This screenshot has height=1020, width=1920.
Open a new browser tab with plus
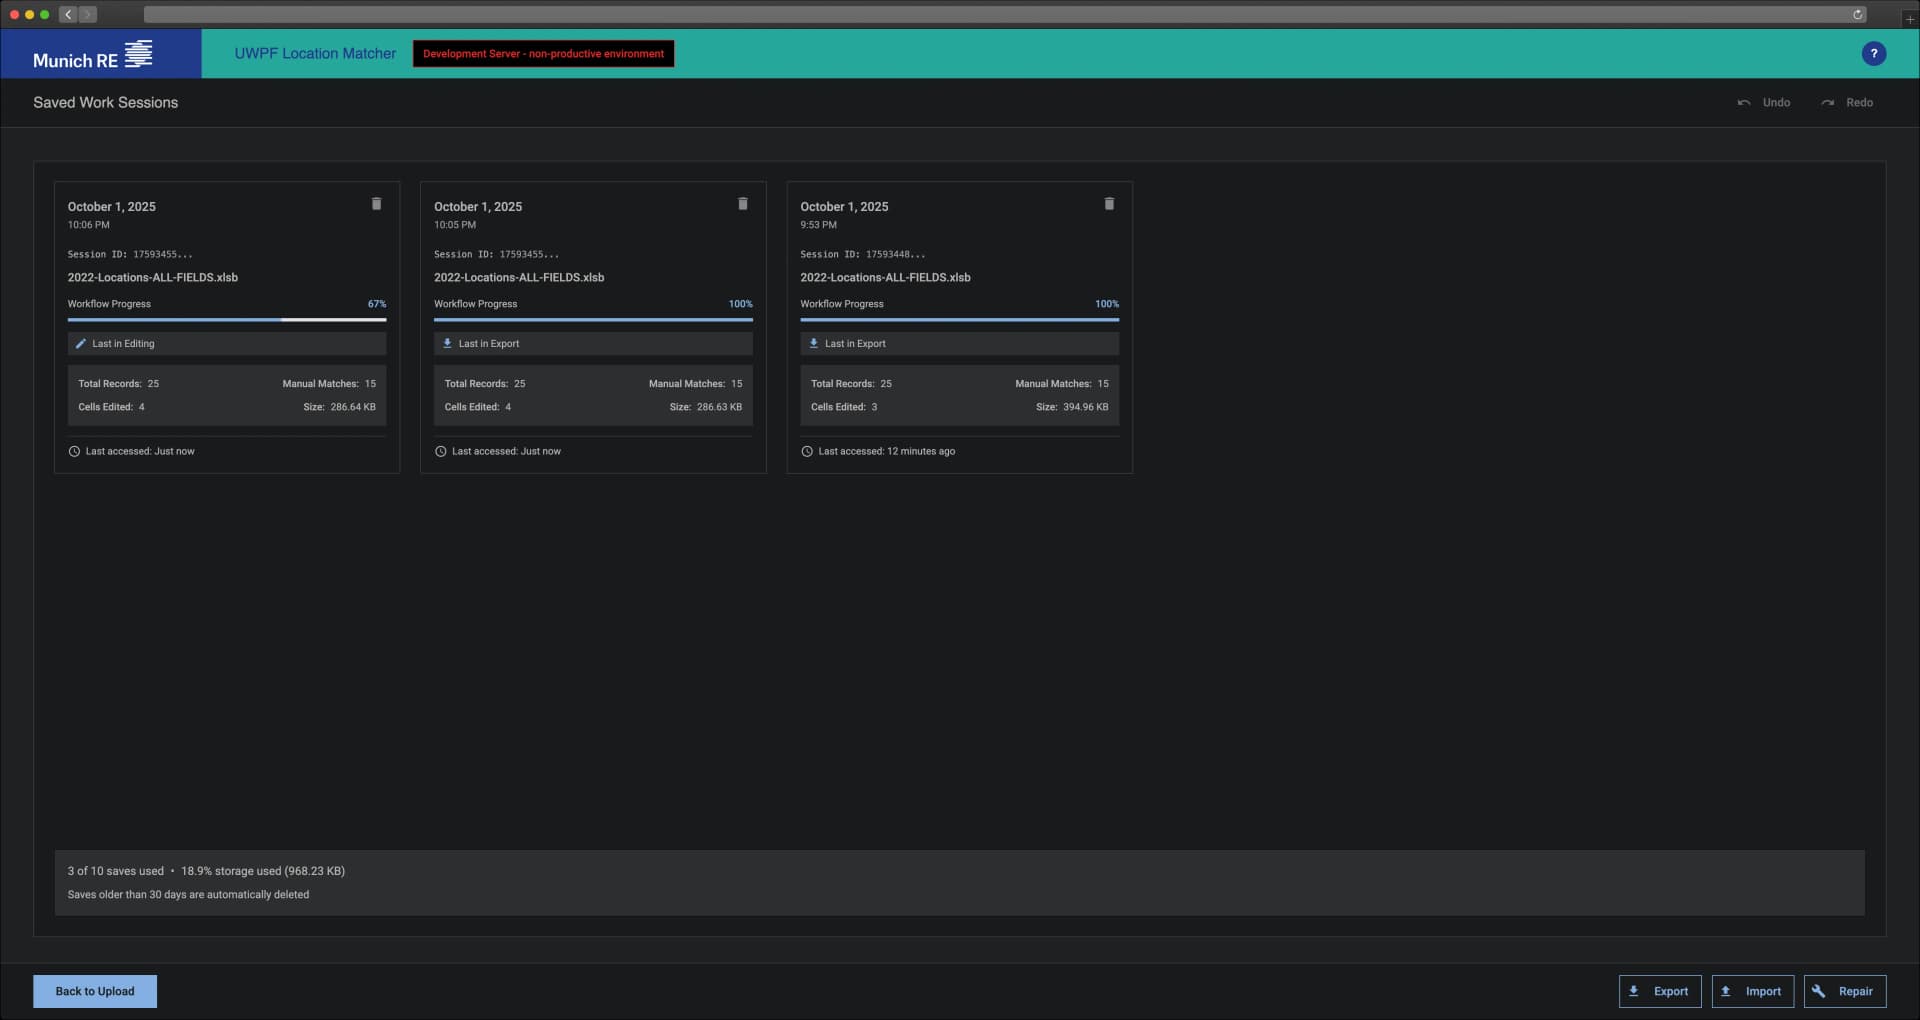(x=1908, y=18)
